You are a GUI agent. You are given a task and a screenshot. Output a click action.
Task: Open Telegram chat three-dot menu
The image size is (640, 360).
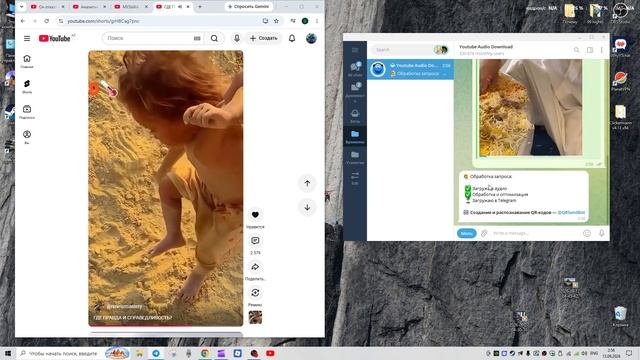point(602,50)
